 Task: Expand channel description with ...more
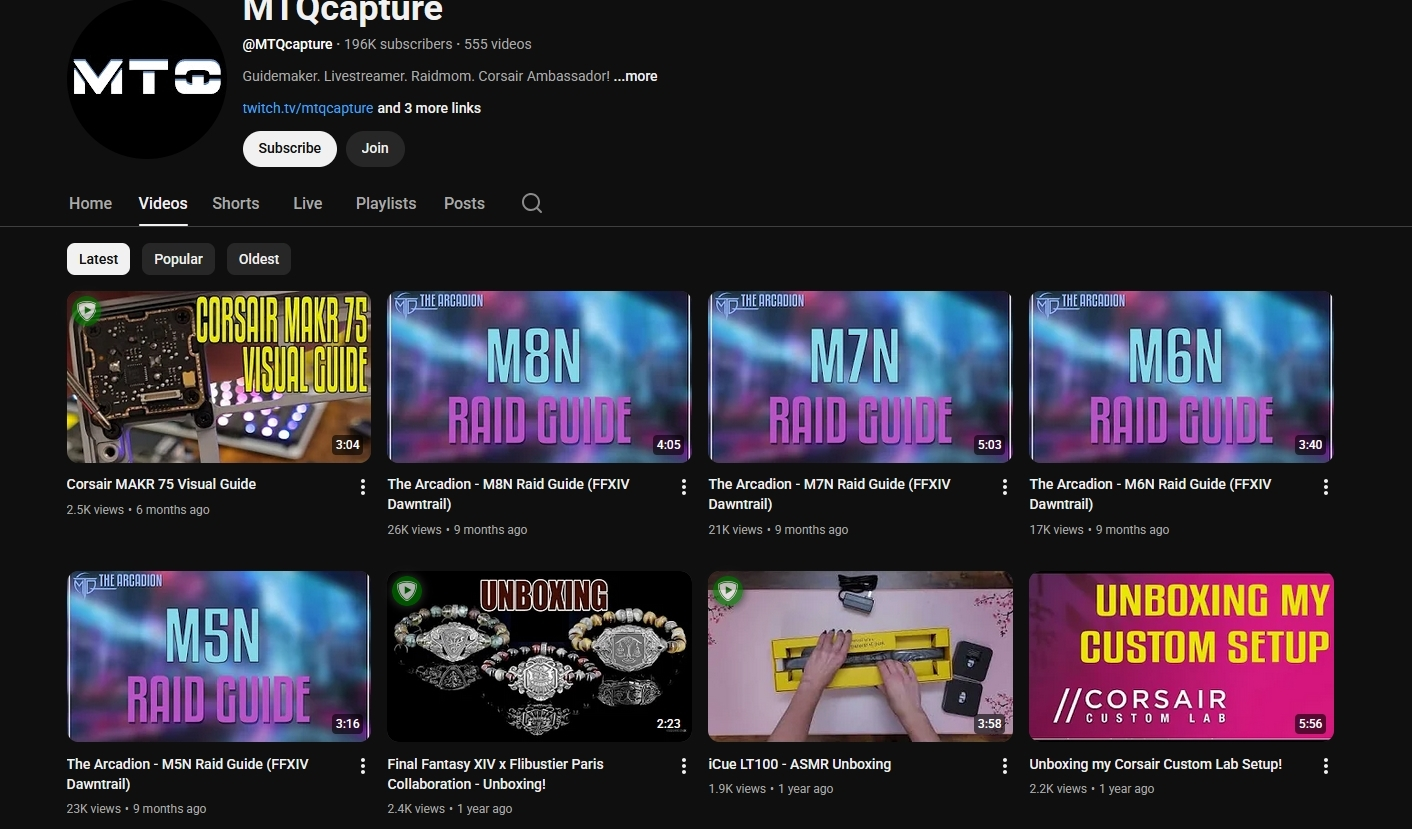pyautogui.click(x=636, y=76)
